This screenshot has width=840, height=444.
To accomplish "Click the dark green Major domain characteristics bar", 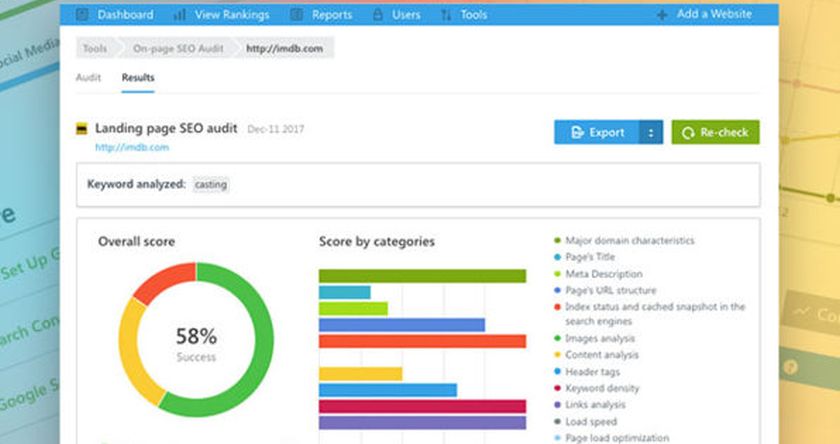I will coord(422,276).
